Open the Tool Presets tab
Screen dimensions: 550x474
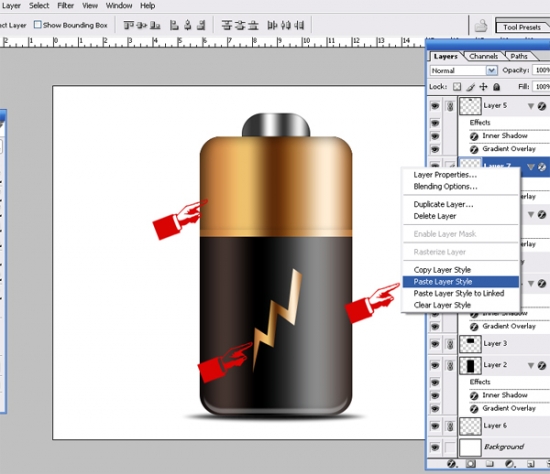pos(522,27)
